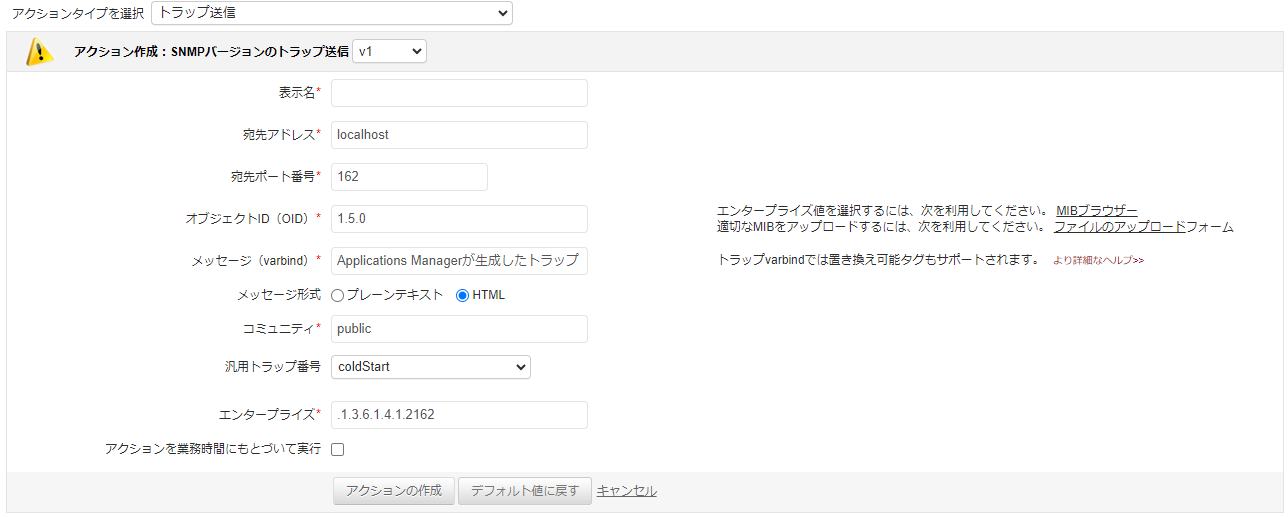Screen dimensions: 1288x517
Task: Open the MIBブラウザー link
Action: (1096, 211)
